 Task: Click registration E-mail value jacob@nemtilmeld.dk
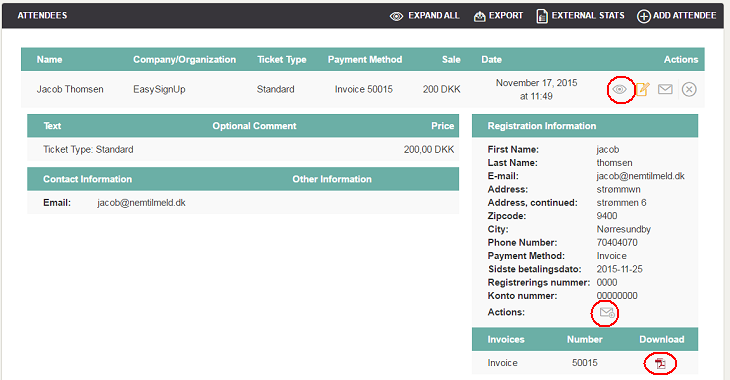pyautogui.click(x=641, y=176)
